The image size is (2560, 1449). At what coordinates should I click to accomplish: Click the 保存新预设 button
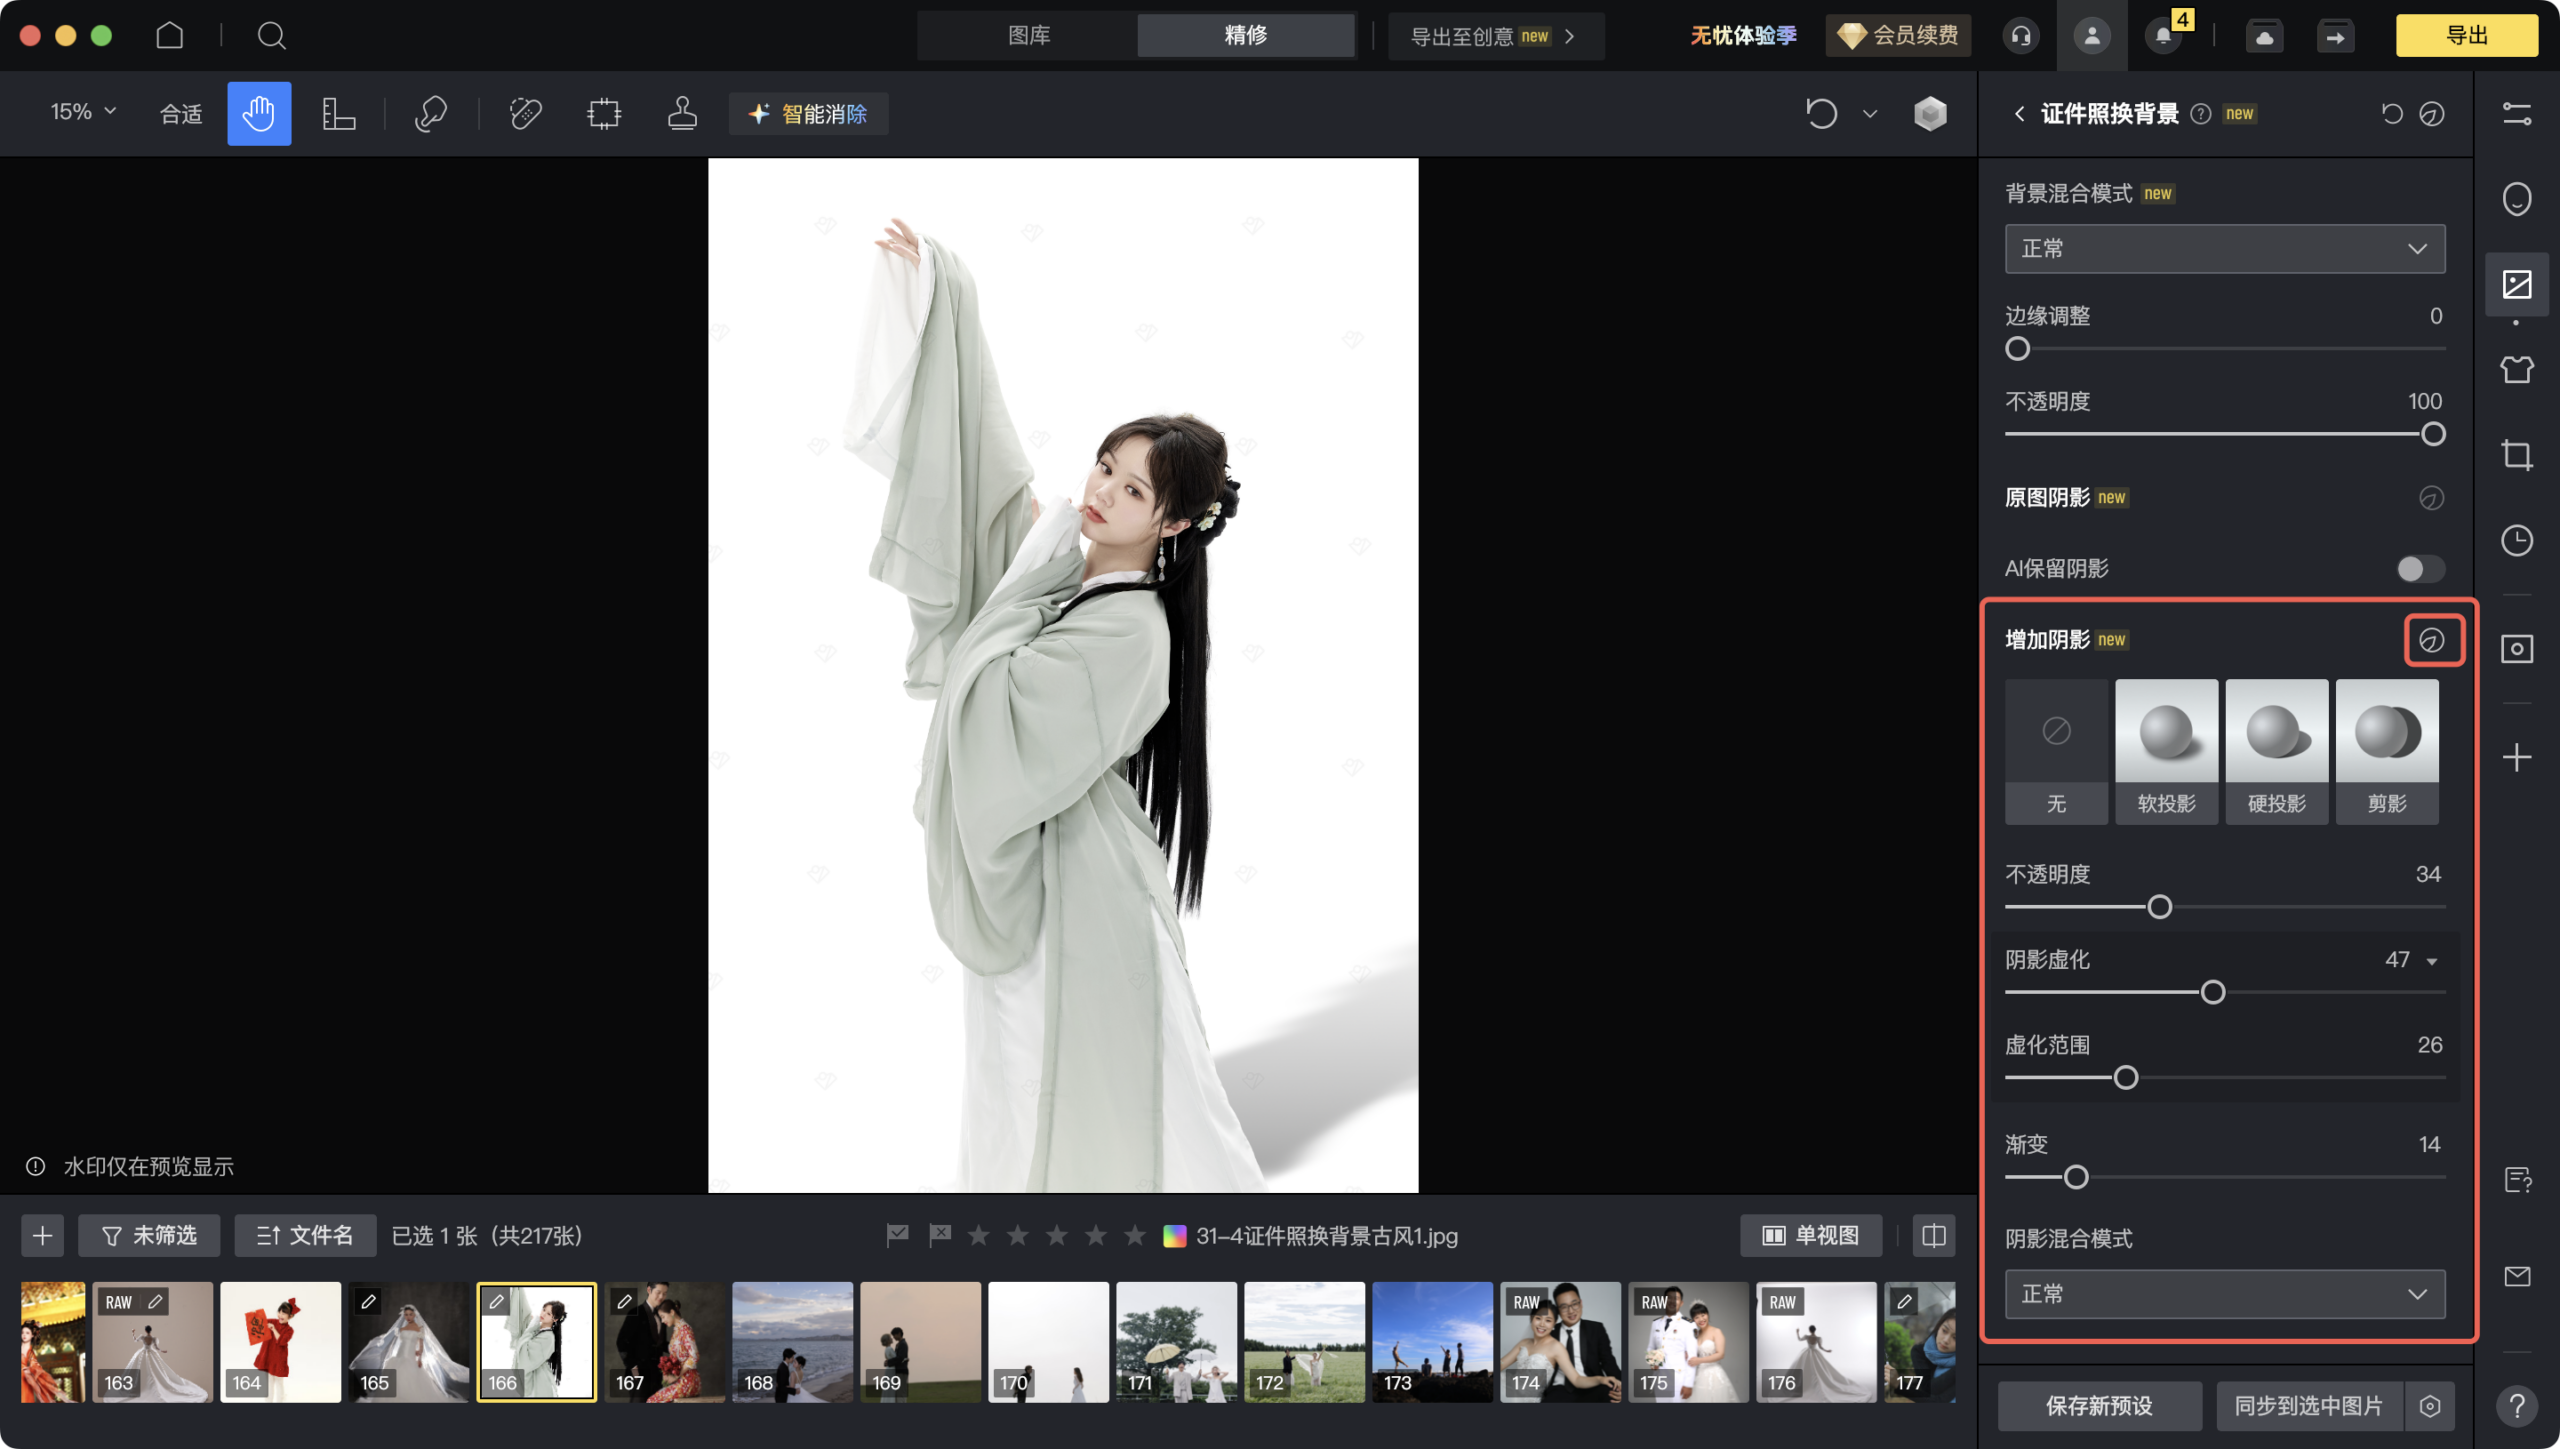[2098, 1405]
